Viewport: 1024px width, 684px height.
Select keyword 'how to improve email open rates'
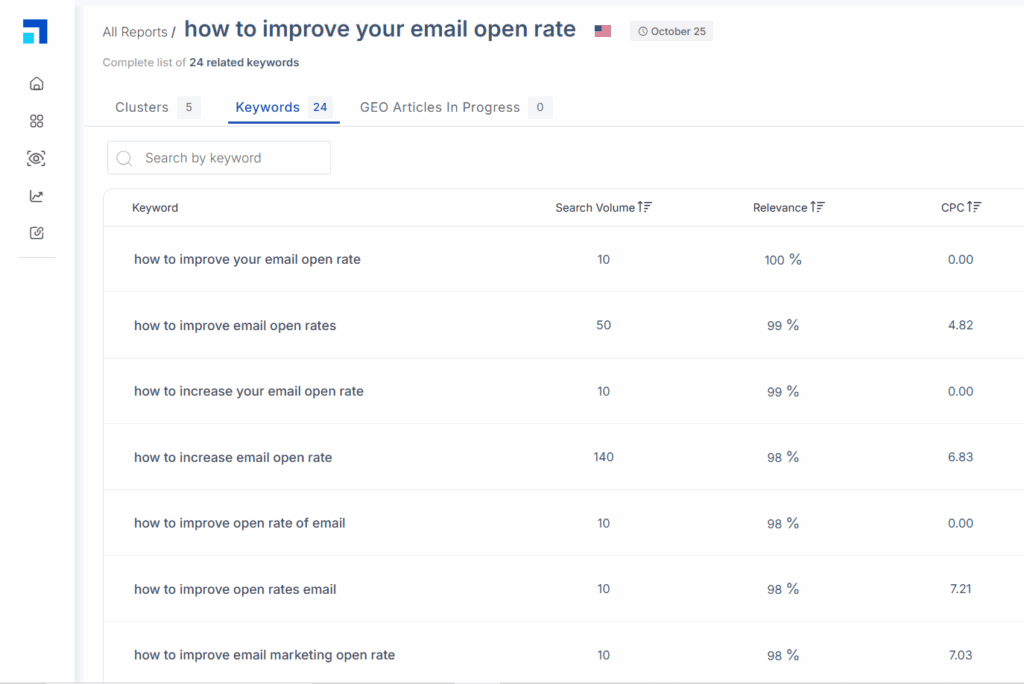pyautogui.click(x=235, y=325)
